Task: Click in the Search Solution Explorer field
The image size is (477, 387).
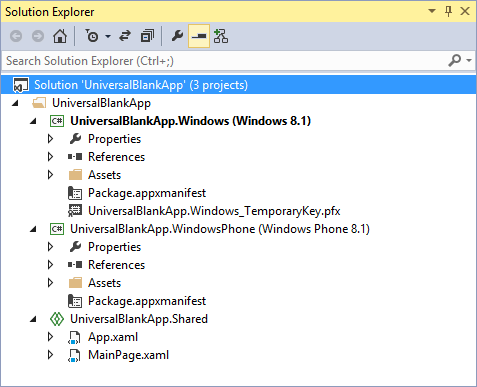Action: click(x=223, y=61)
